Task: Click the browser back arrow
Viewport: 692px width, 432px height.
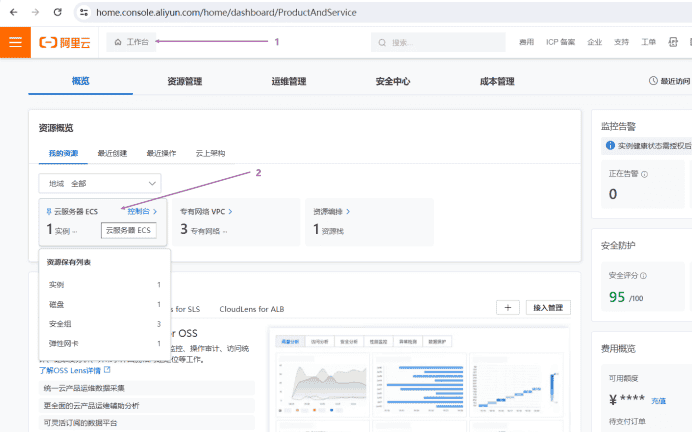Action: click(x=11, y=12)
